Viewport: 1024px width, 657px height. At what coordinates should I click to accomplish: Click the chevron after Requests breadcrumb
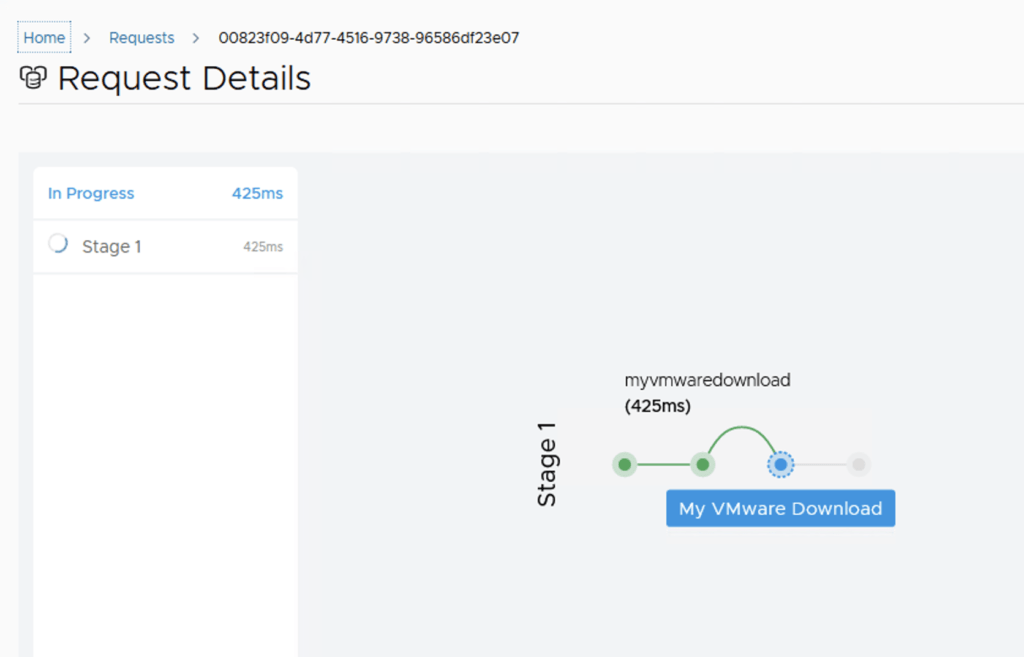click(x=196, y=38)
